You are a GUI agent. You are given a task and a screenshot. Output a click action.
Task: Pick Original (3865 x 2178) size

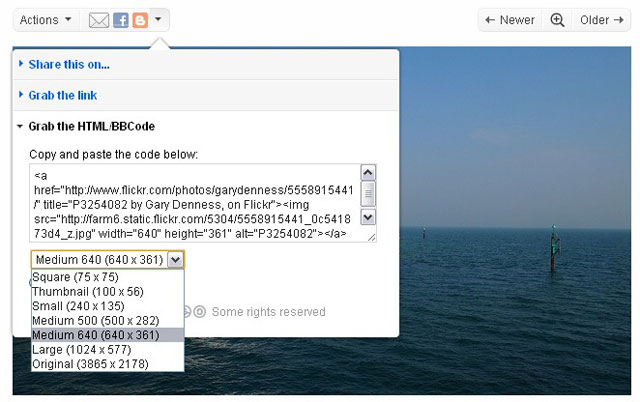pos(90,364)
